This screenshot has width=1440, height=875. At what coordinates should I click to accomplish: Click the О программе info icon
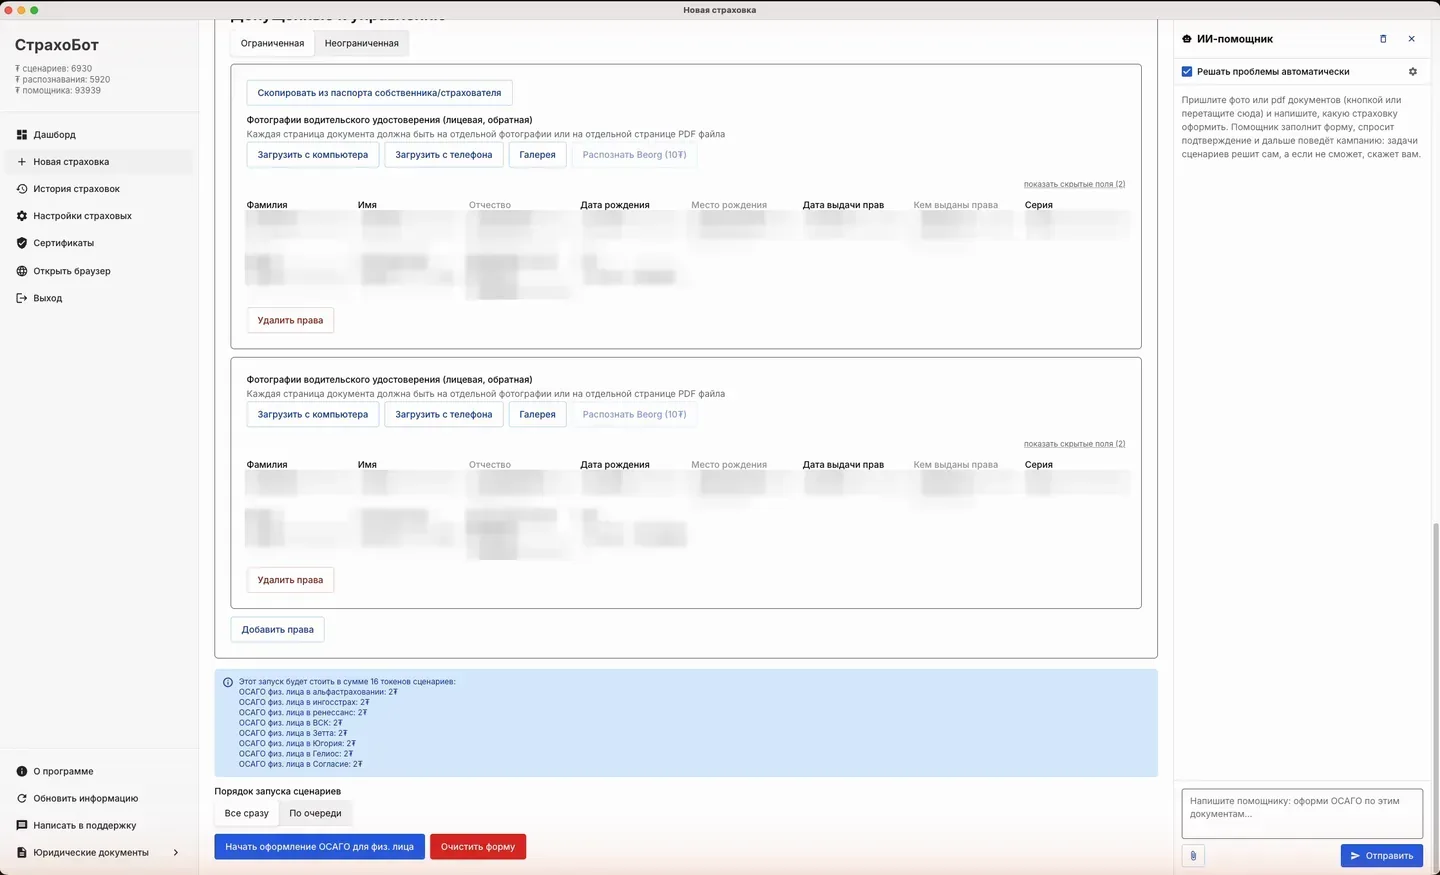pyautogui.click(x=22, y=771)
